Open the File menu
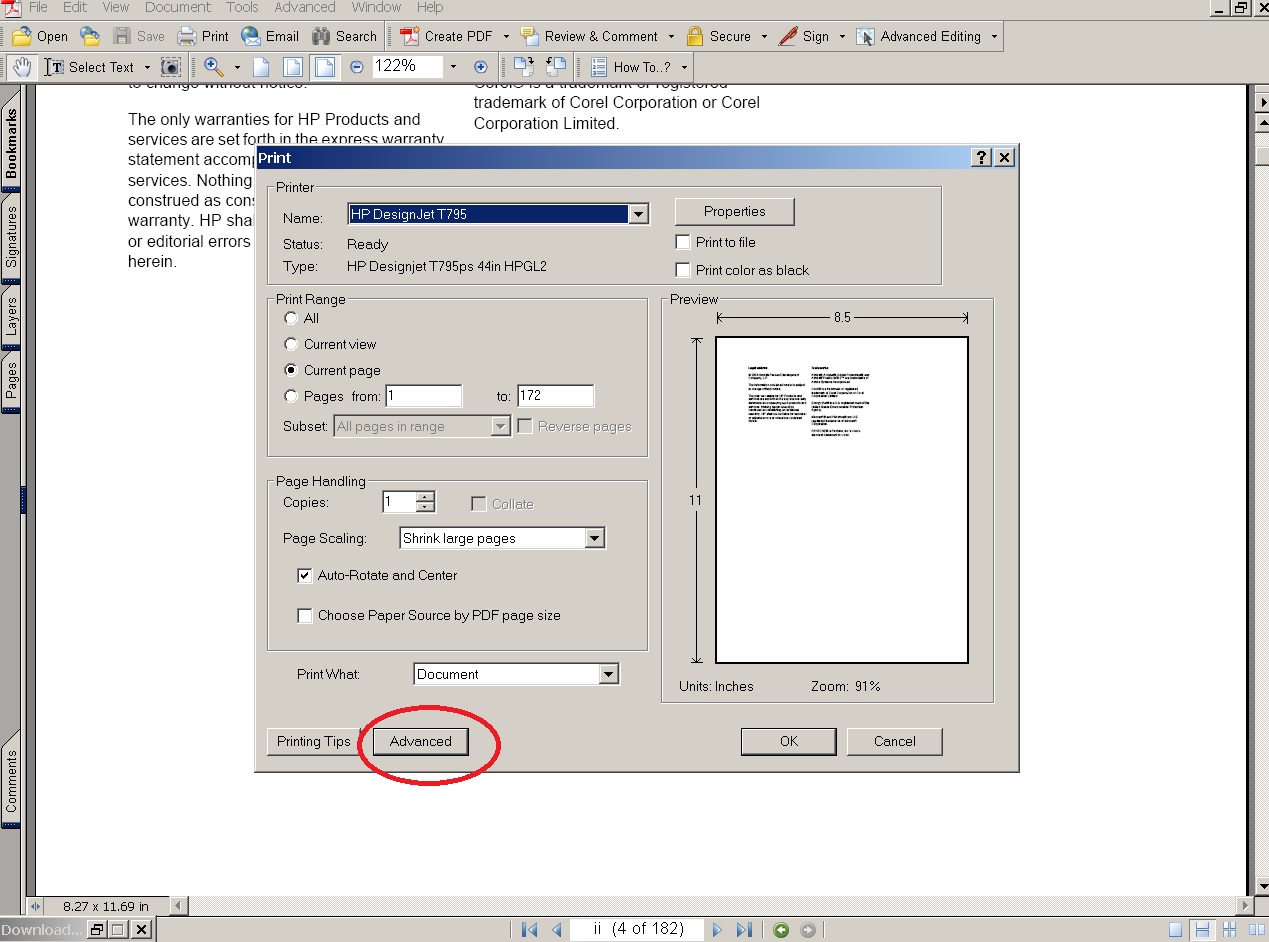The image size is (1269, 942). point(38,7)
